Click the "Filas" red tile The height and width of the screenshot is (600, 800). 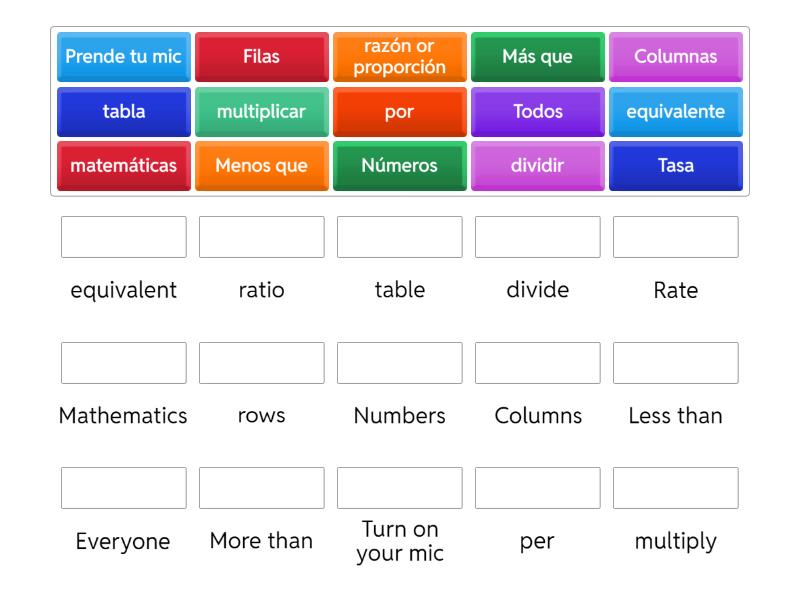(x=261, y=57)
